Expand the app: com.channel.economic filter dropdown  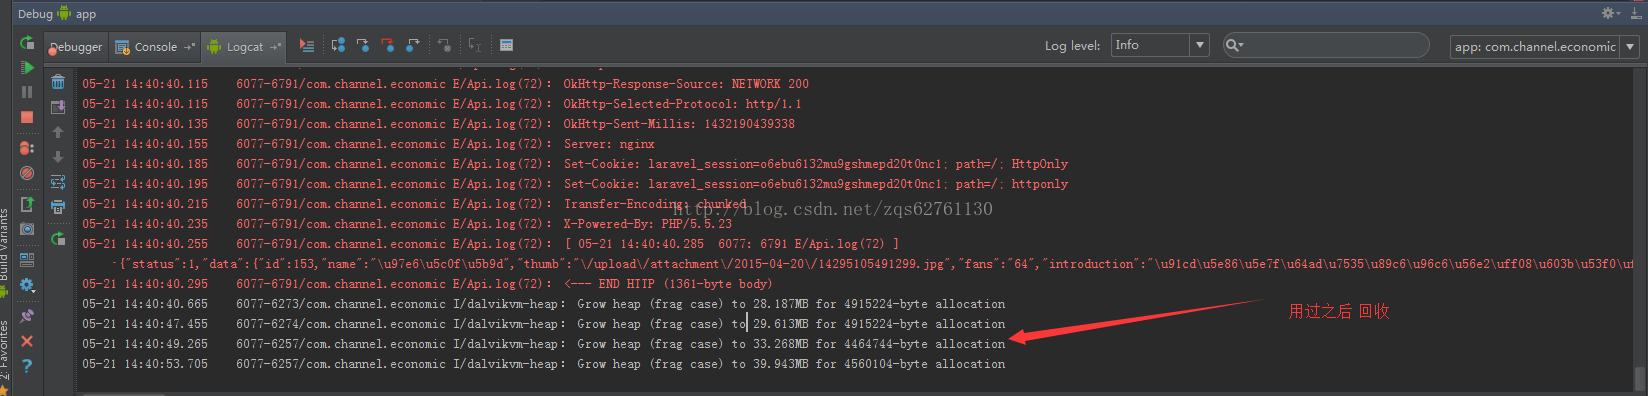[1544, 46]
